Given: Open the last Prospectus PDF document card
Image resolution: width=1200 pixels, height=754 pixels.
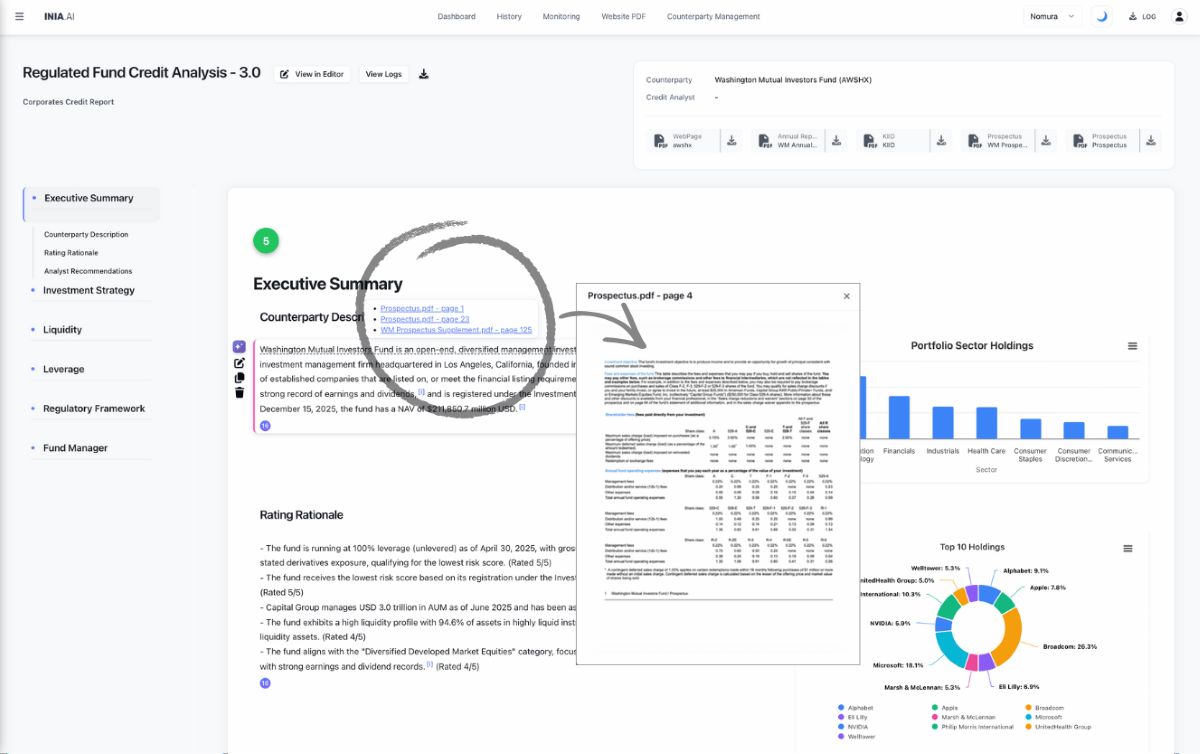Looking at the screenshot, I should [1101, 141].
